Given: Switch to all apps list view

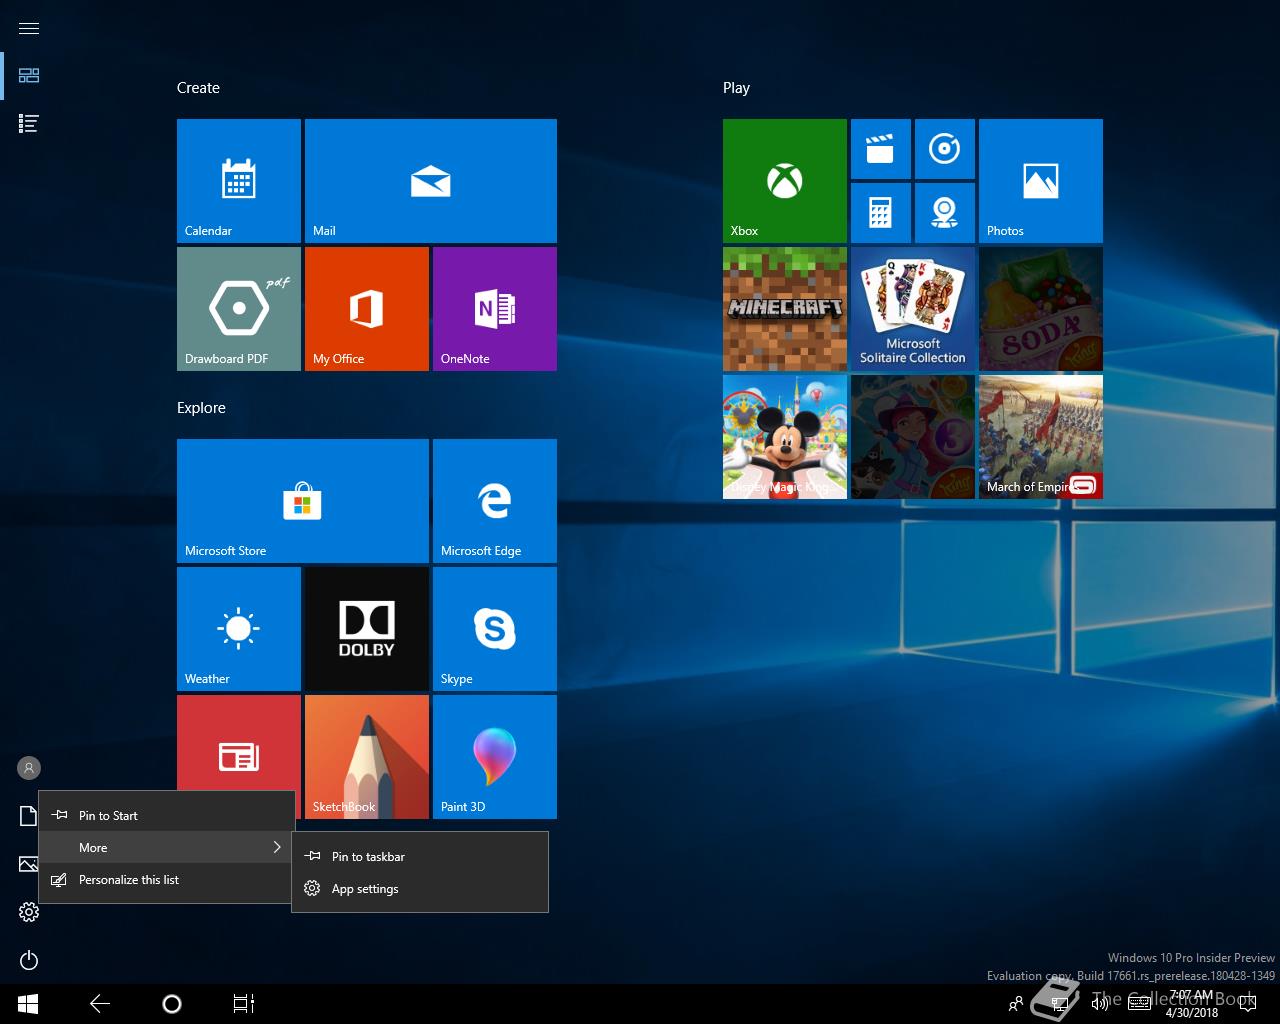Looking at the screenshot, I should point(29,124).
